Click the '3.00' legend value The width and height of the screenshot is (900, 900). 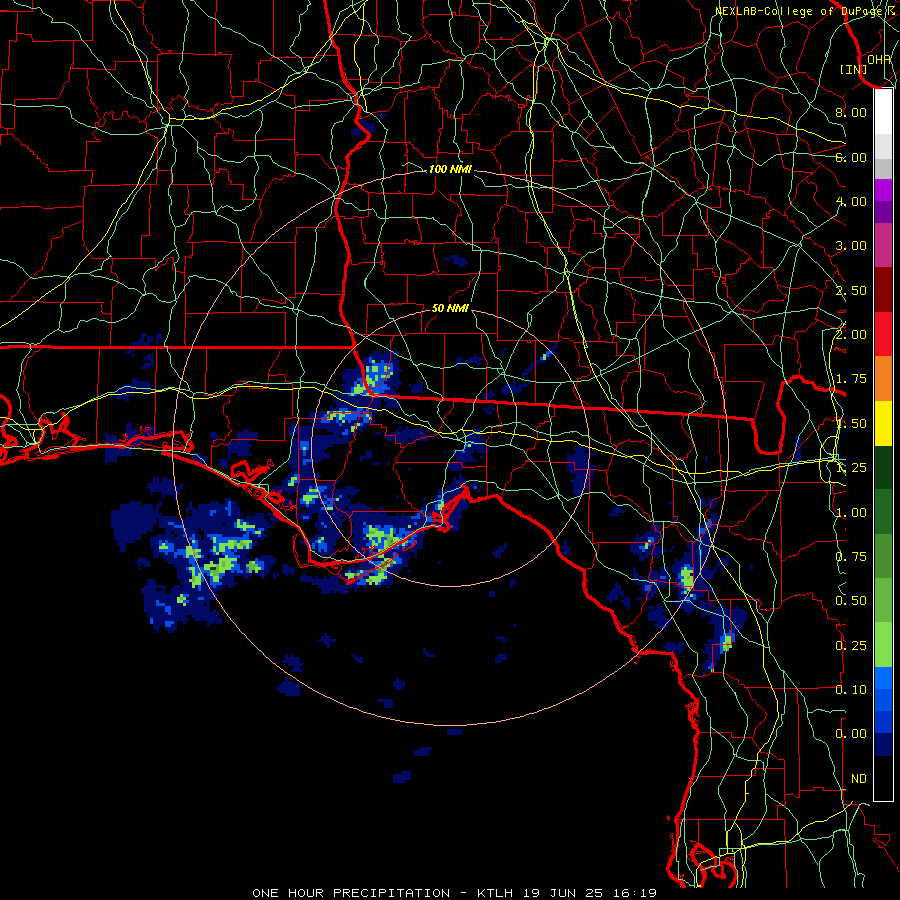click(851, 246)
